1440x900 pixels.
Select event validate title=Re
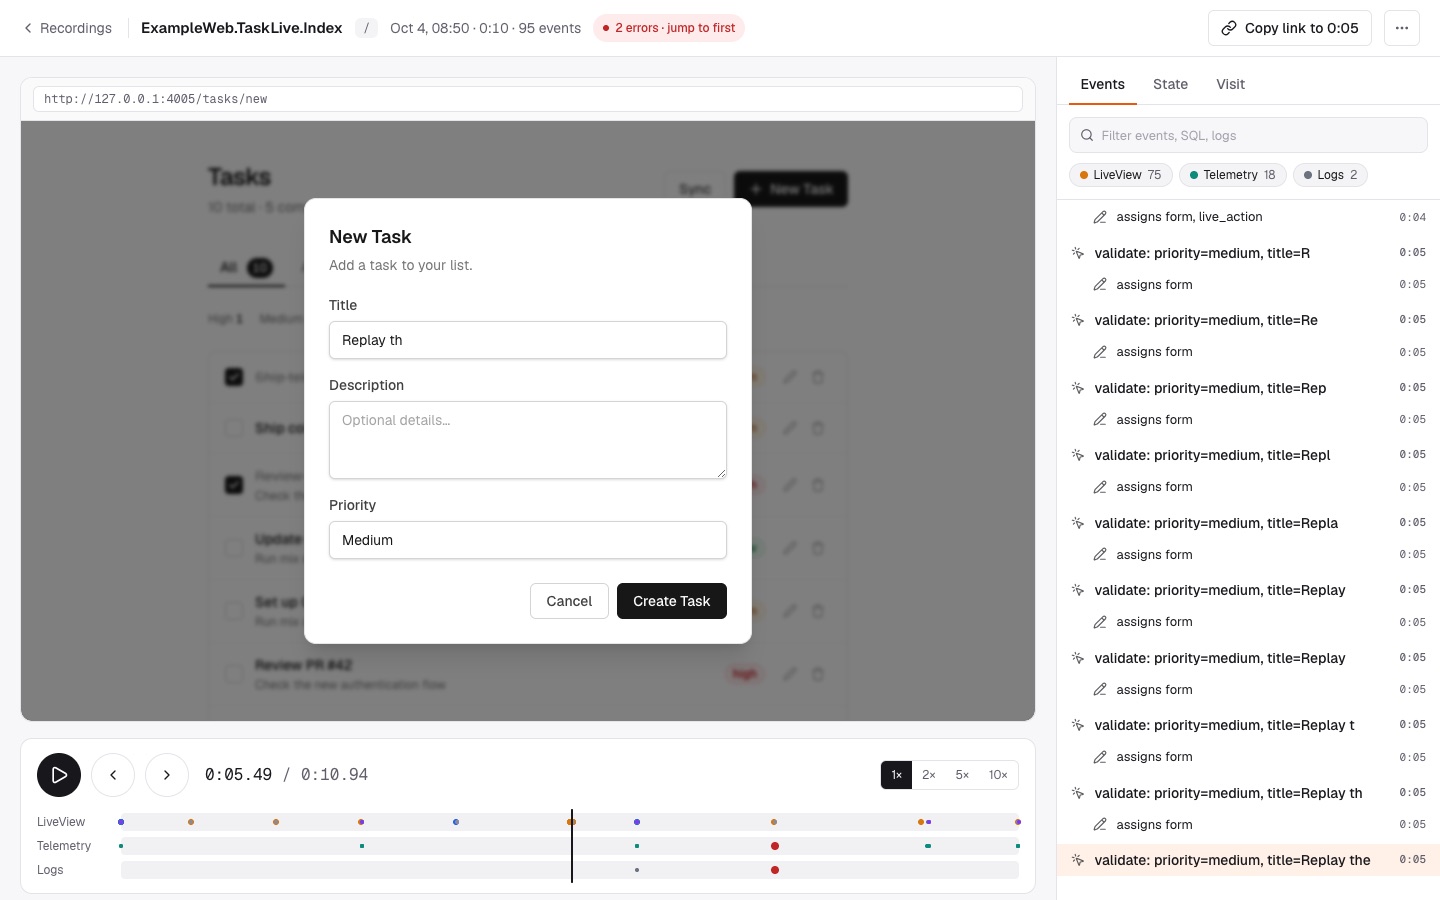pos(1248,320)
